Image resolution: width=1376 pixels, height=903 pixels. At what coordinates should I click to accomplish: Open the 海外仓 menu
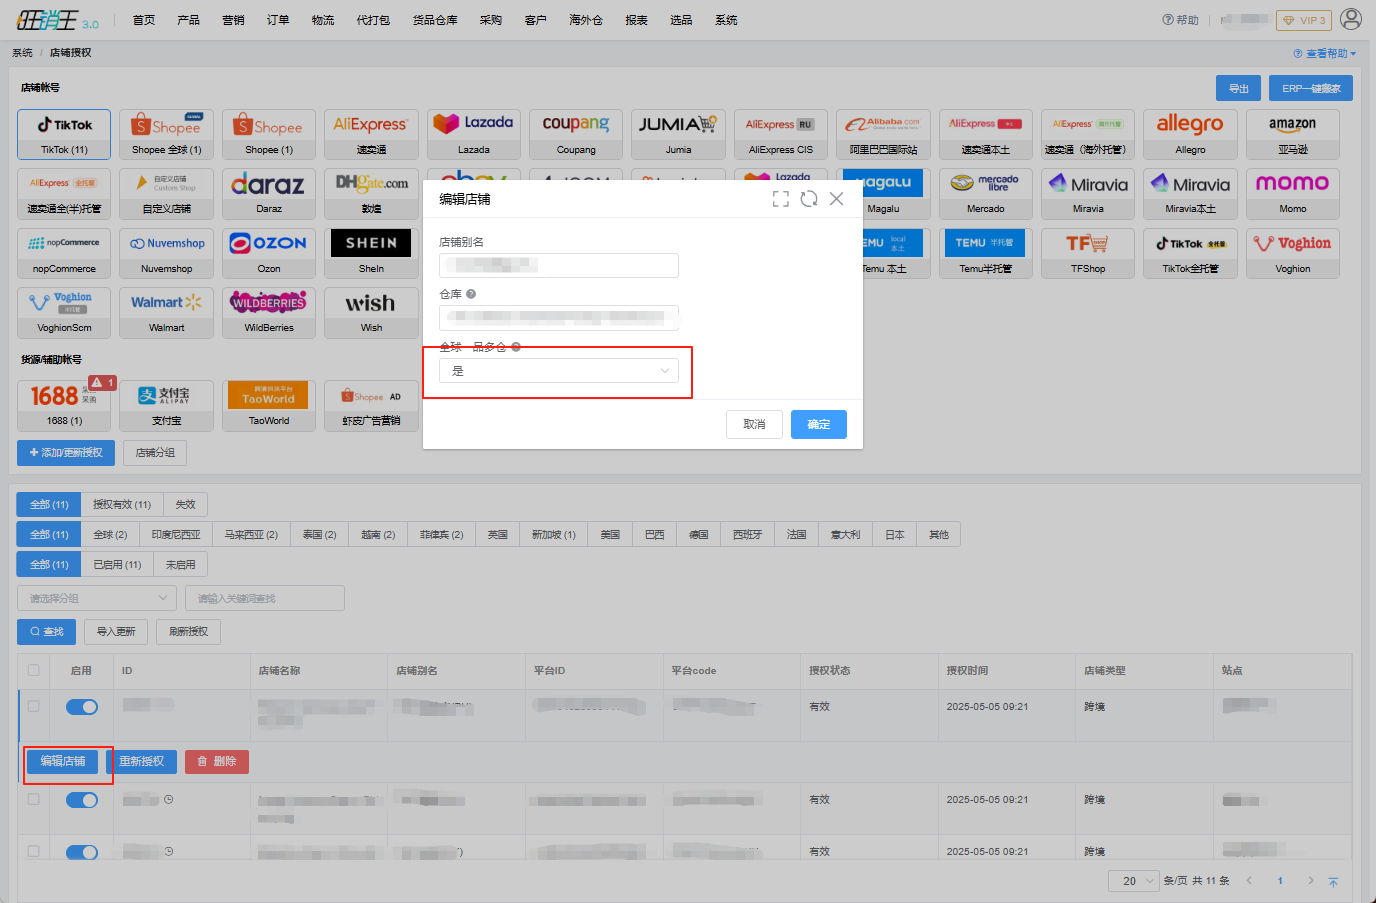(586, 20)
